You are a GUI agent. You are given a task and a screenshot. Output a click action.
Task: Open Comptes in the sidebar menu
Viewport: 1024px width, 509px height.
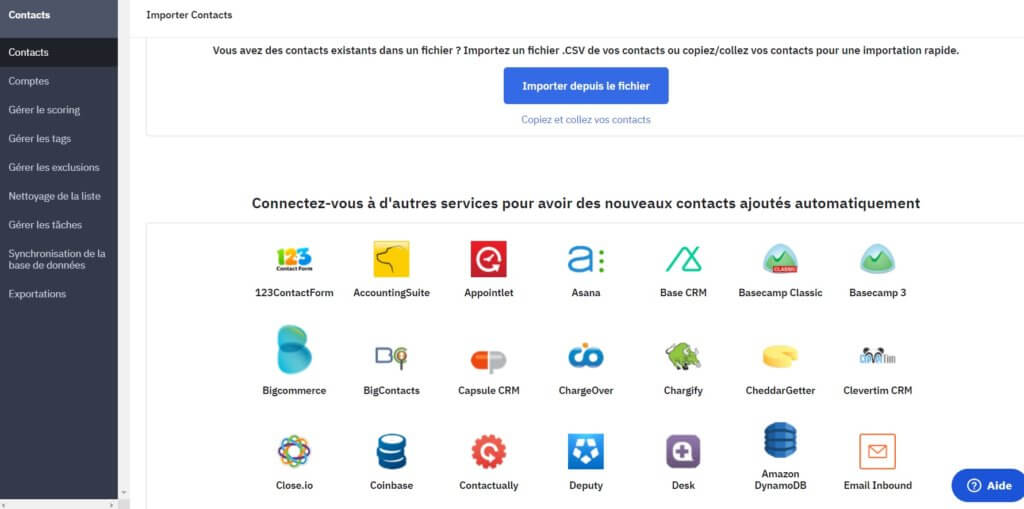pos(29,81)
